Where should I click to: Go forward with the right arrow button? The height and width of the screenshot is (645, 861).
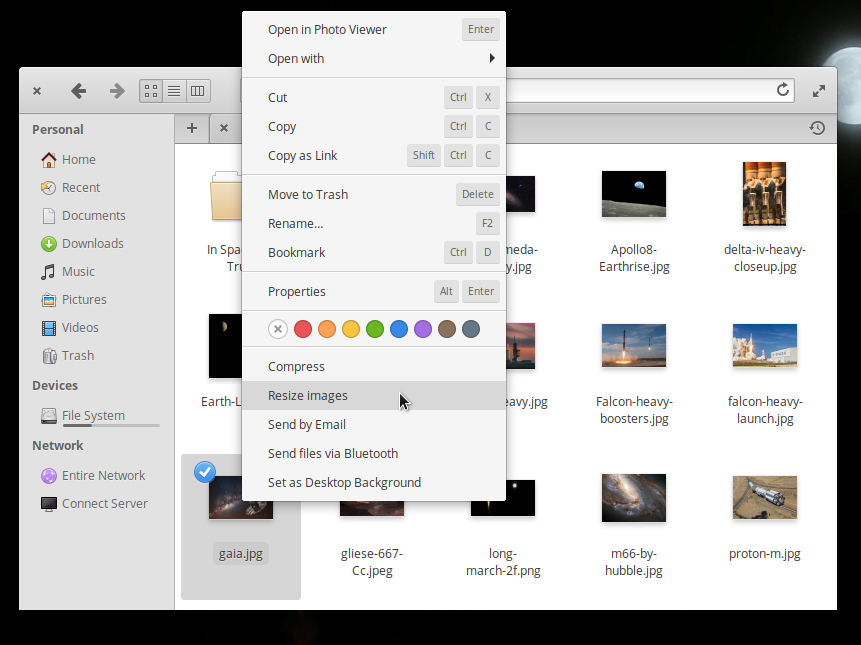point(116,91)
